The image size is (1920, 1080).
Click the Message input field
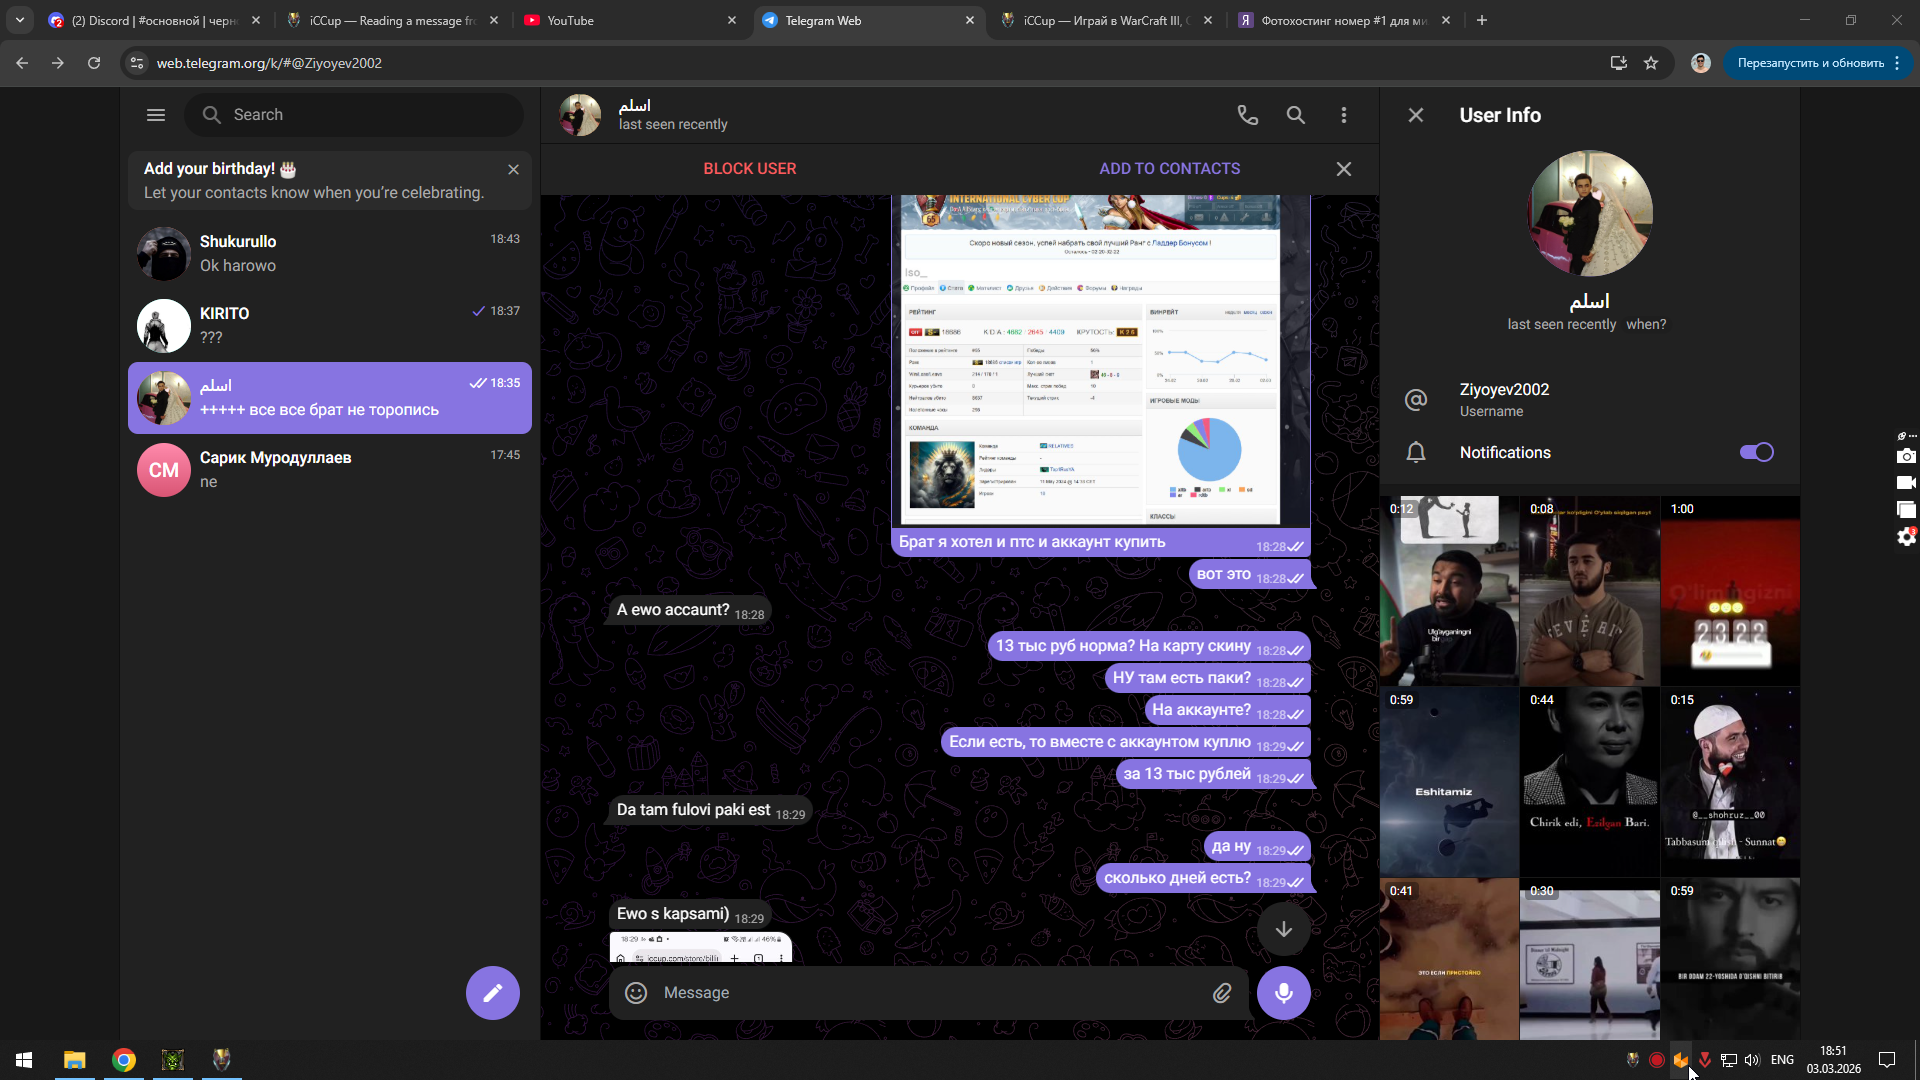click(920, 992)
